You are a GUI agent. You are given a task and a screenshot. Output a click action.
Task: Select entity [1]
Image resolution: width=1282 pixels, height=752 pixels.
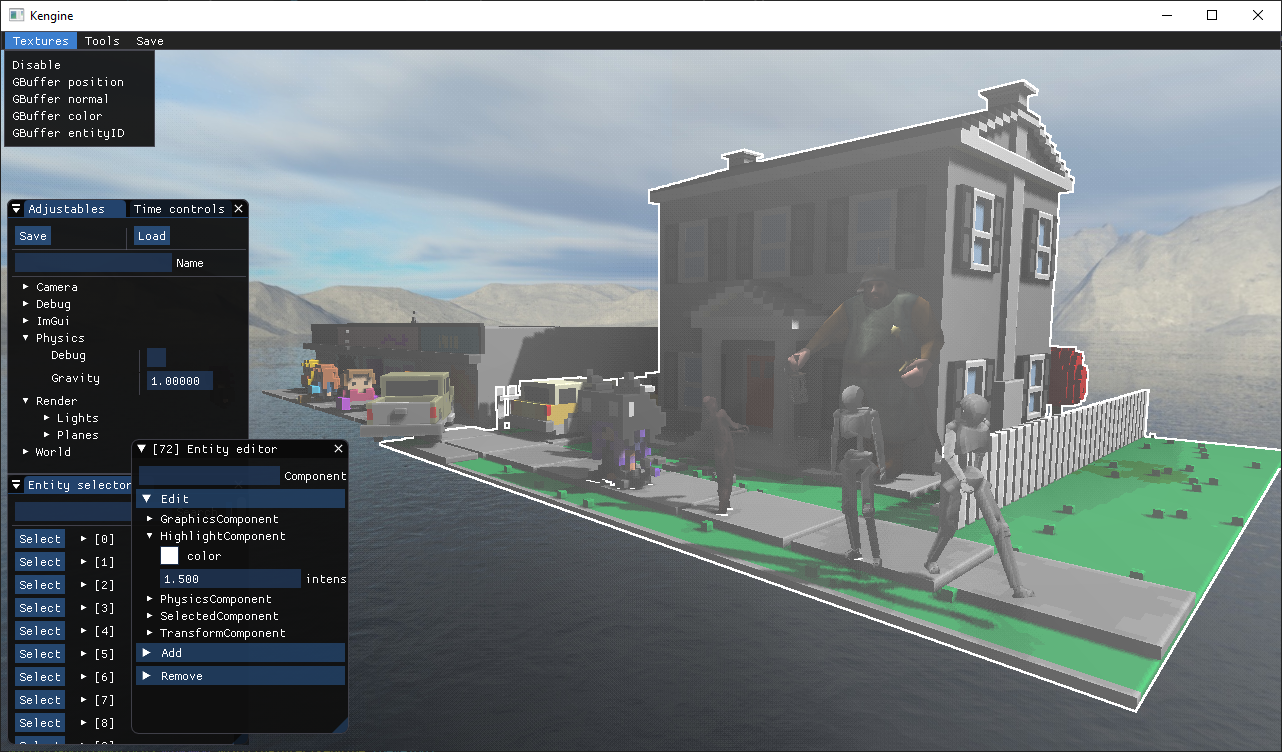point(40,562)
